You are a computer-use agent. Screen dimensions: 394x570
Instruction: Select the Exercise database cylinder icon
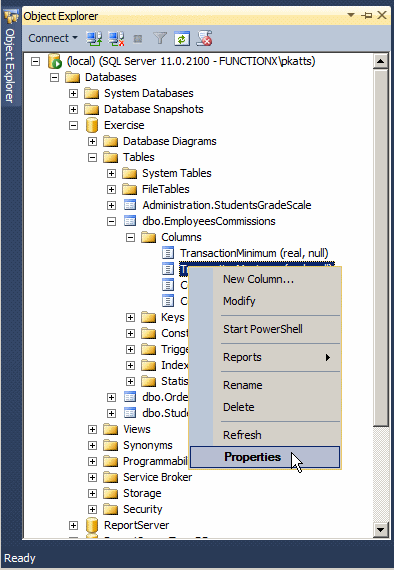92,125
